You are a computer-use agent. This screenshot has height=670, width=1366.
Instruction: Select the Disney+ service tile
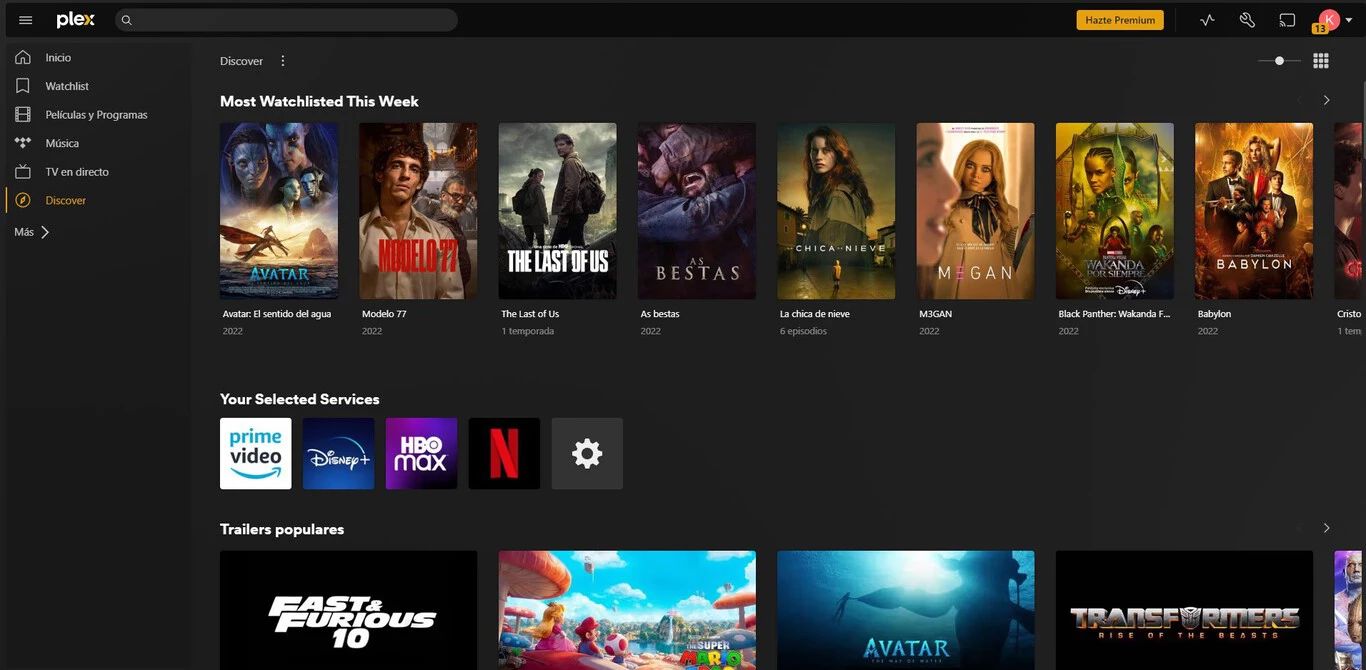pos(339,454)
